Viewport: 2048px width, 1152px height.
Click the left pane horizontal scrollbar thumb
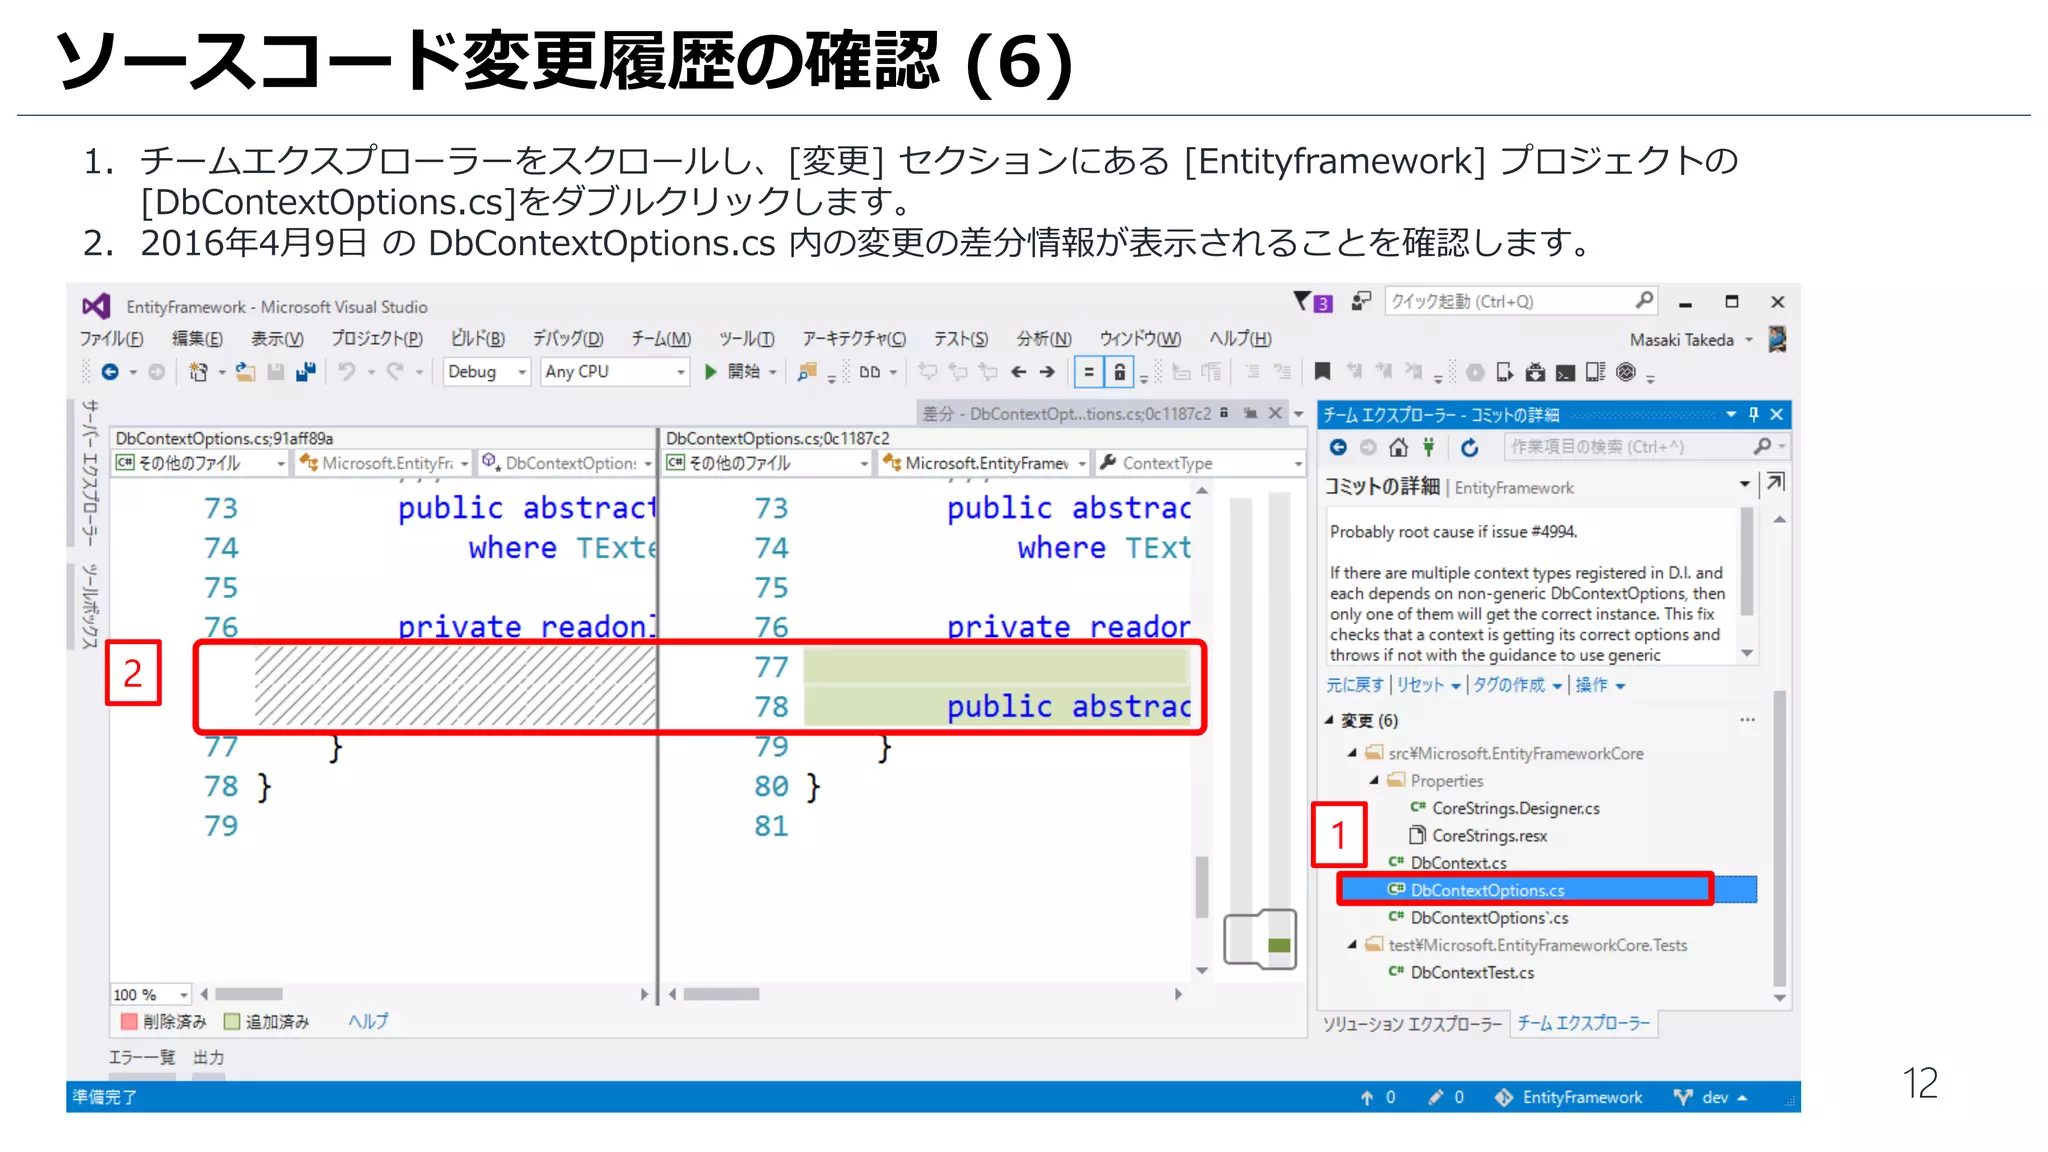click(249, 995)
